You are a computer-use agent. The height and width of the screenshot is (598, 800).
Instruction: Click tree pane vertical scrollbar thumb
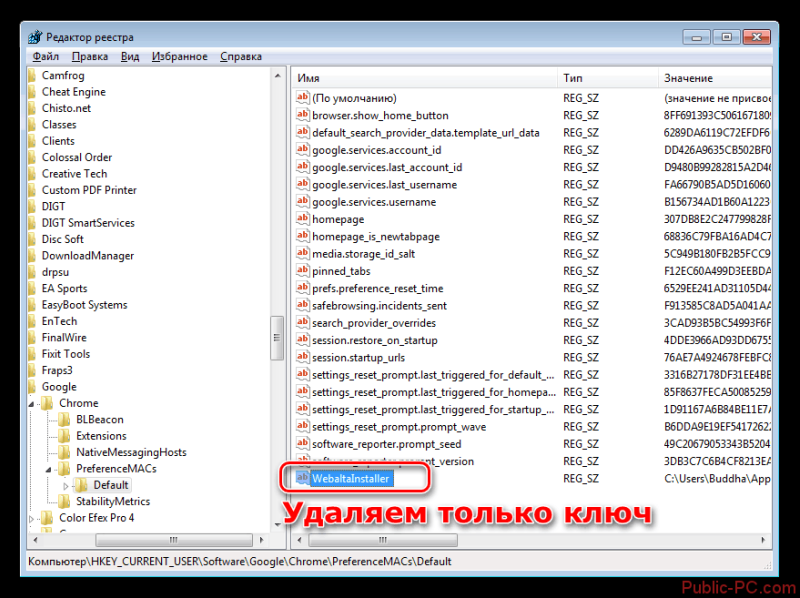click(277, 338)
